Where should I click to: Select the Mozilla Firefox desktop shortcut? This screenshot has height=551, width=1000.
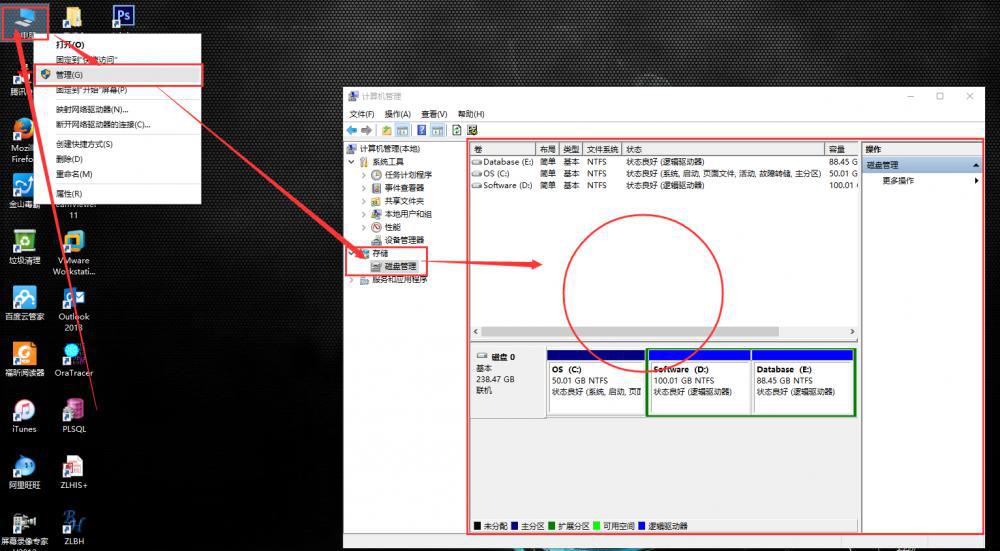point(23,140)
